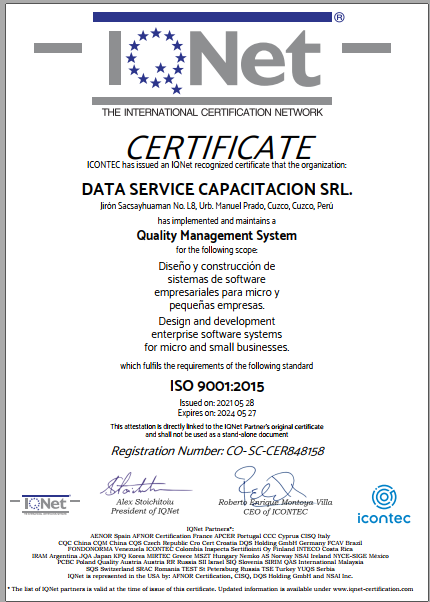430x602 pixels.
Task: Click Alex Stoichitoiu's signature
Action: pyautogui.click(x=145, y=485)
